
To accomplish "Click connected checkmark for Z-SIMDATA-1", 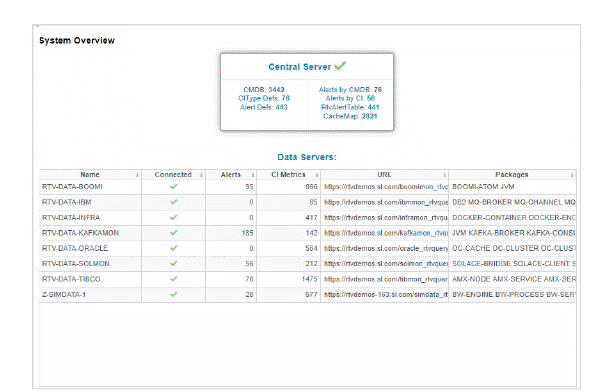I will tap(173, 294).
